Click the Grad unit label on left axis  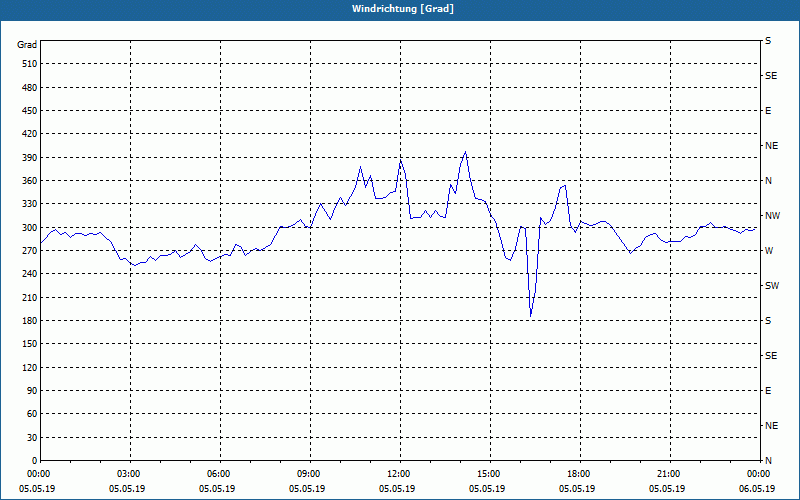pos(27,45)
